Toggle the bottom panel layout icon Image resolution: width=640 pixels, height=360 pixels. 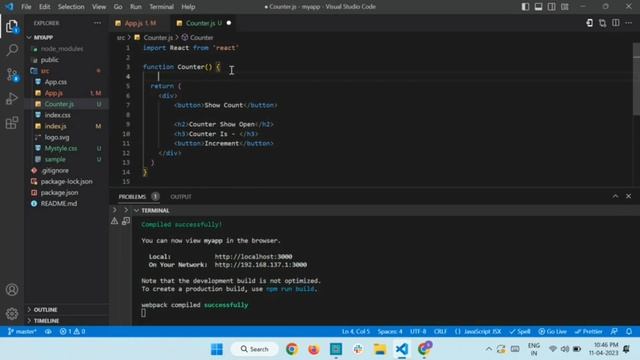coord(538,7)
